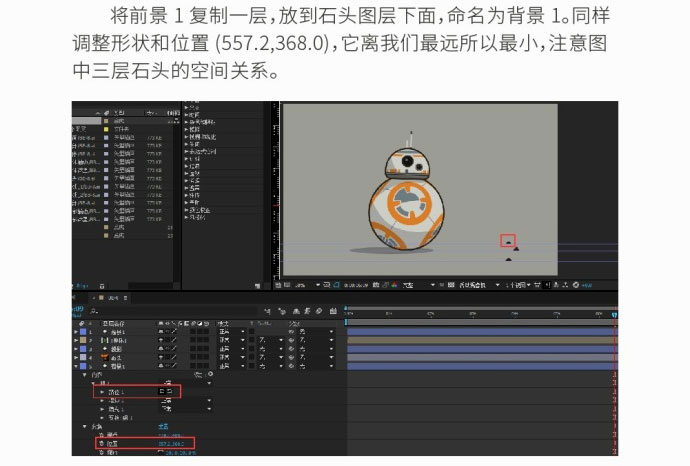Click the always preview icon in viewer

(278, 285)
